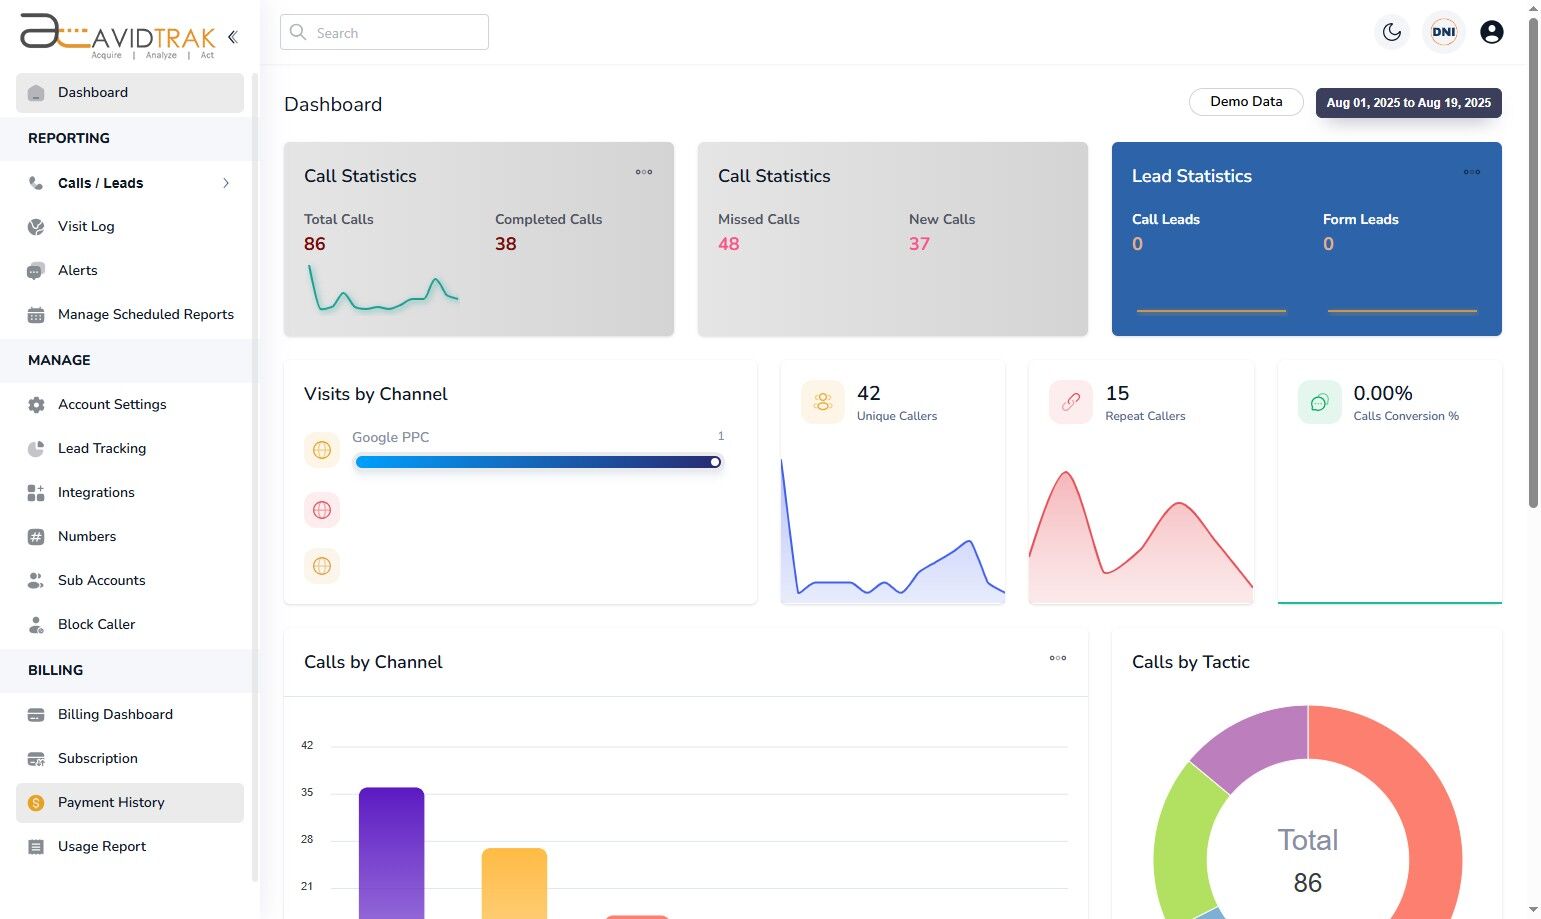Open Payment History
1541x919 pixels.
pos(130,802)
